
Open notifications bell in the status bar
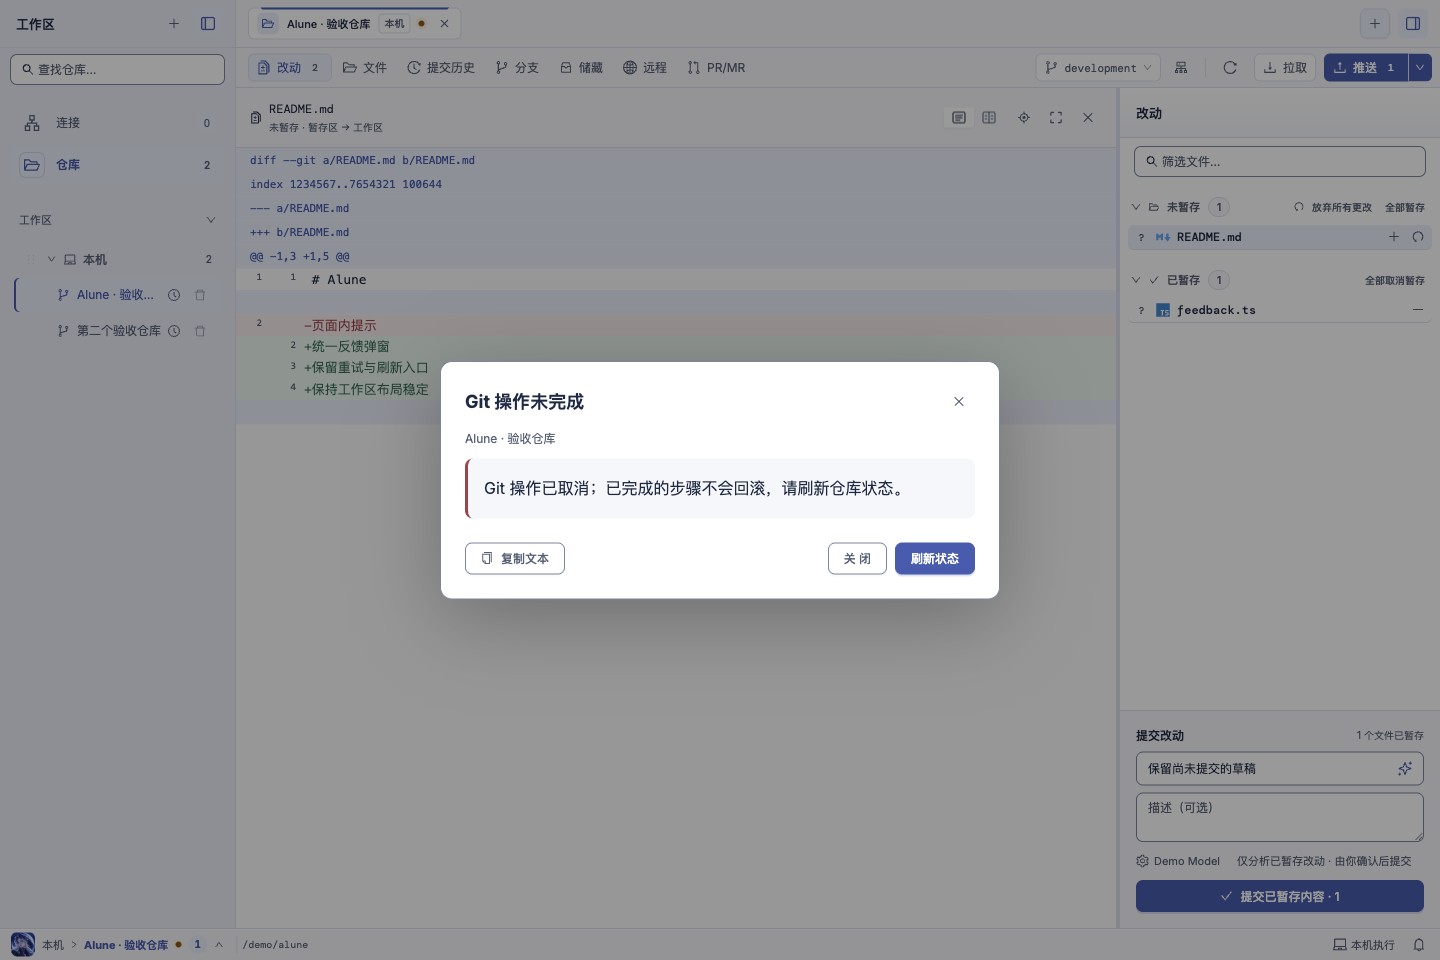(1419, 945)
